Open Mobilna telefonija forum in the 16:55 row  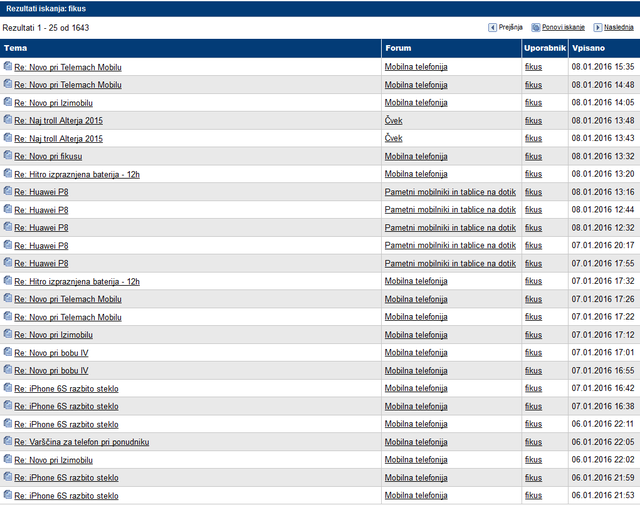click(x=416, y=370)
